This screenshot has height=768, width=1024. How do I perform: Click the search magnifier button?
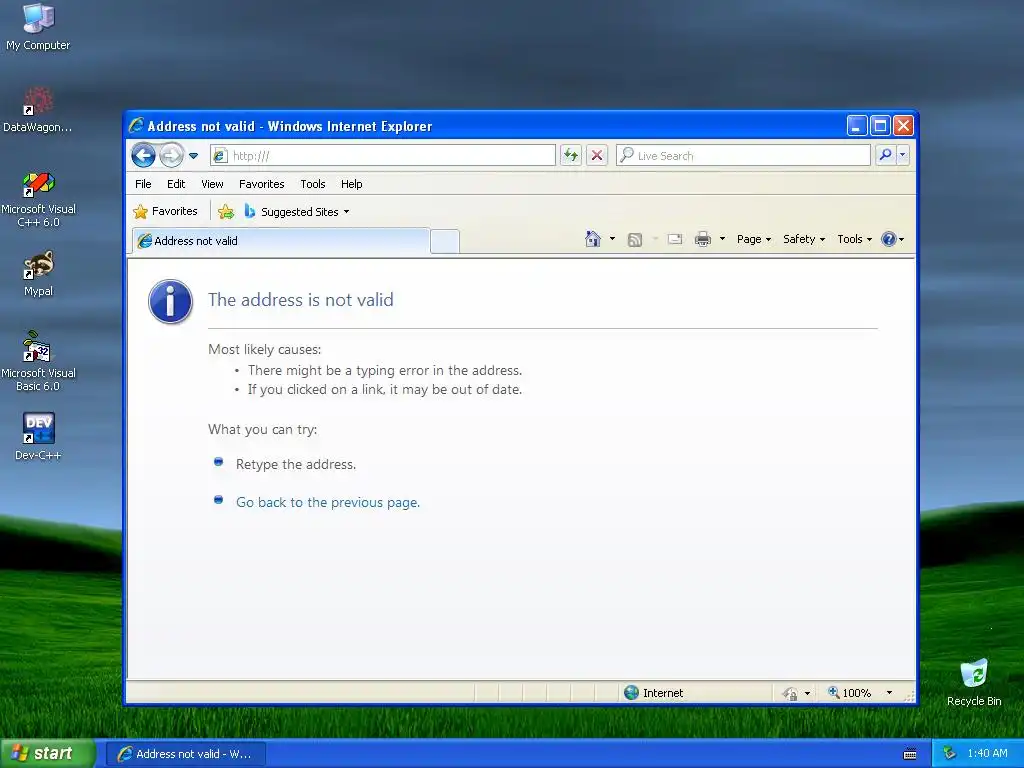pos(886,155)
